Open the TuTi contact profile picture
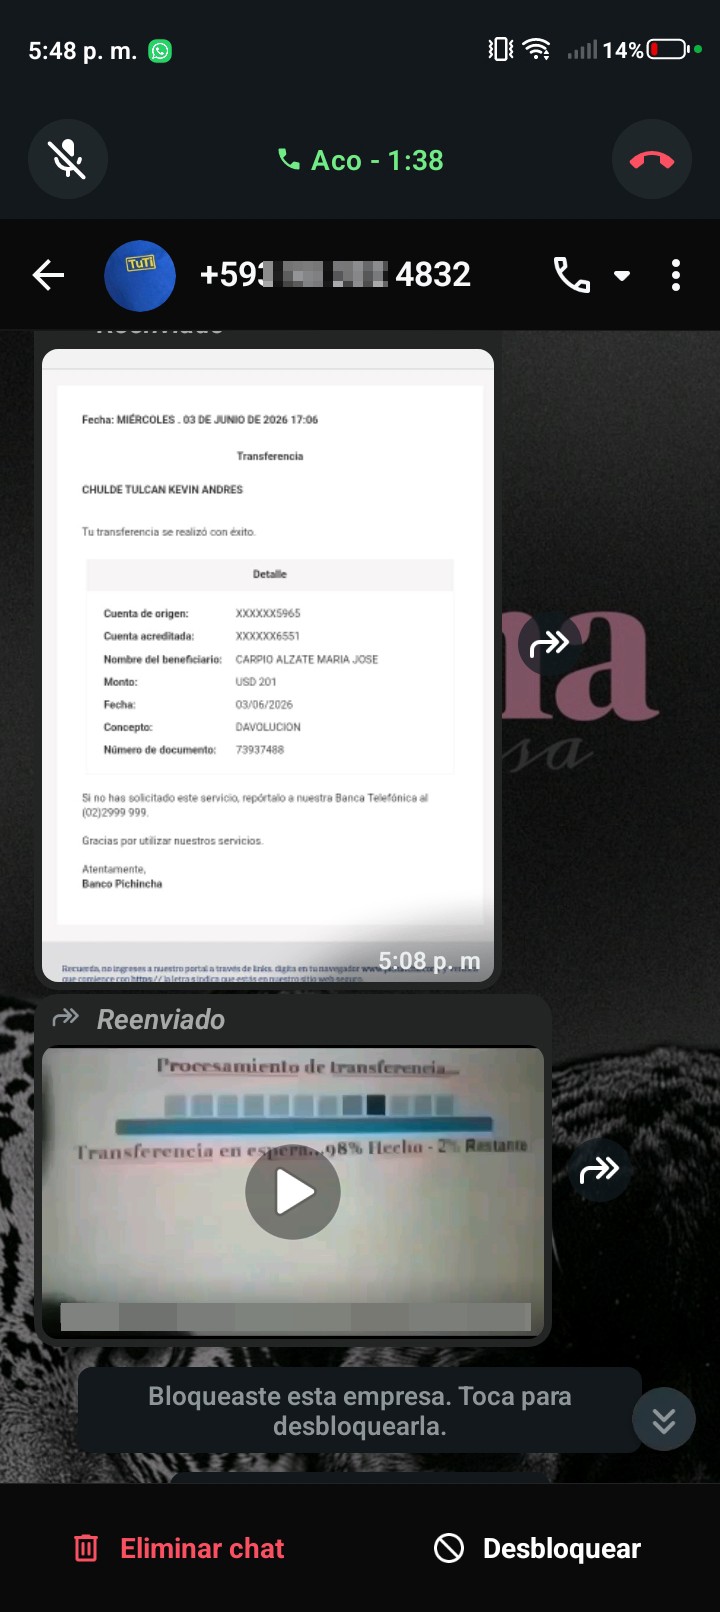The width and height of the screenshot is (720, 1612). click(x=140, y=275)
